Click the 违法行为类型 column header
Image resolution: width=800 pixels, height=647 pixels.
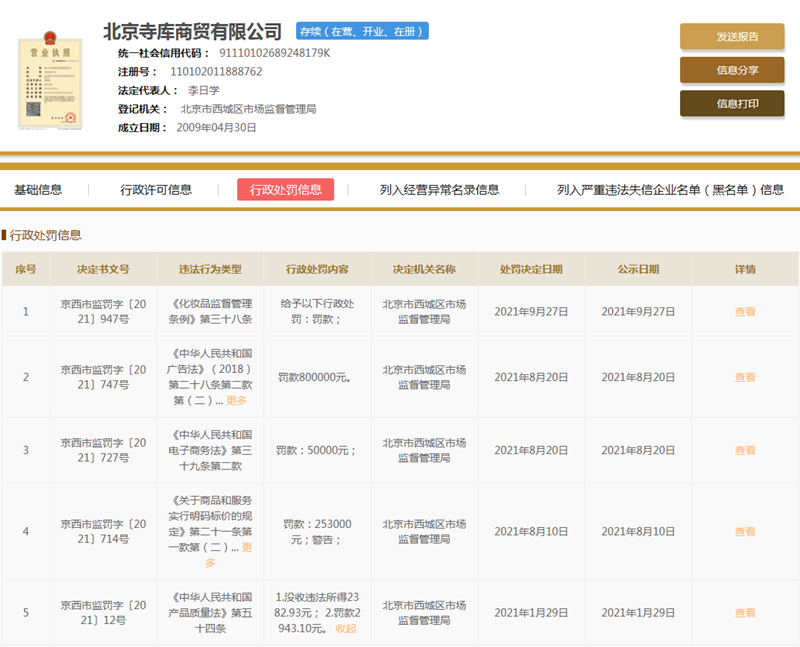[210, 269]
